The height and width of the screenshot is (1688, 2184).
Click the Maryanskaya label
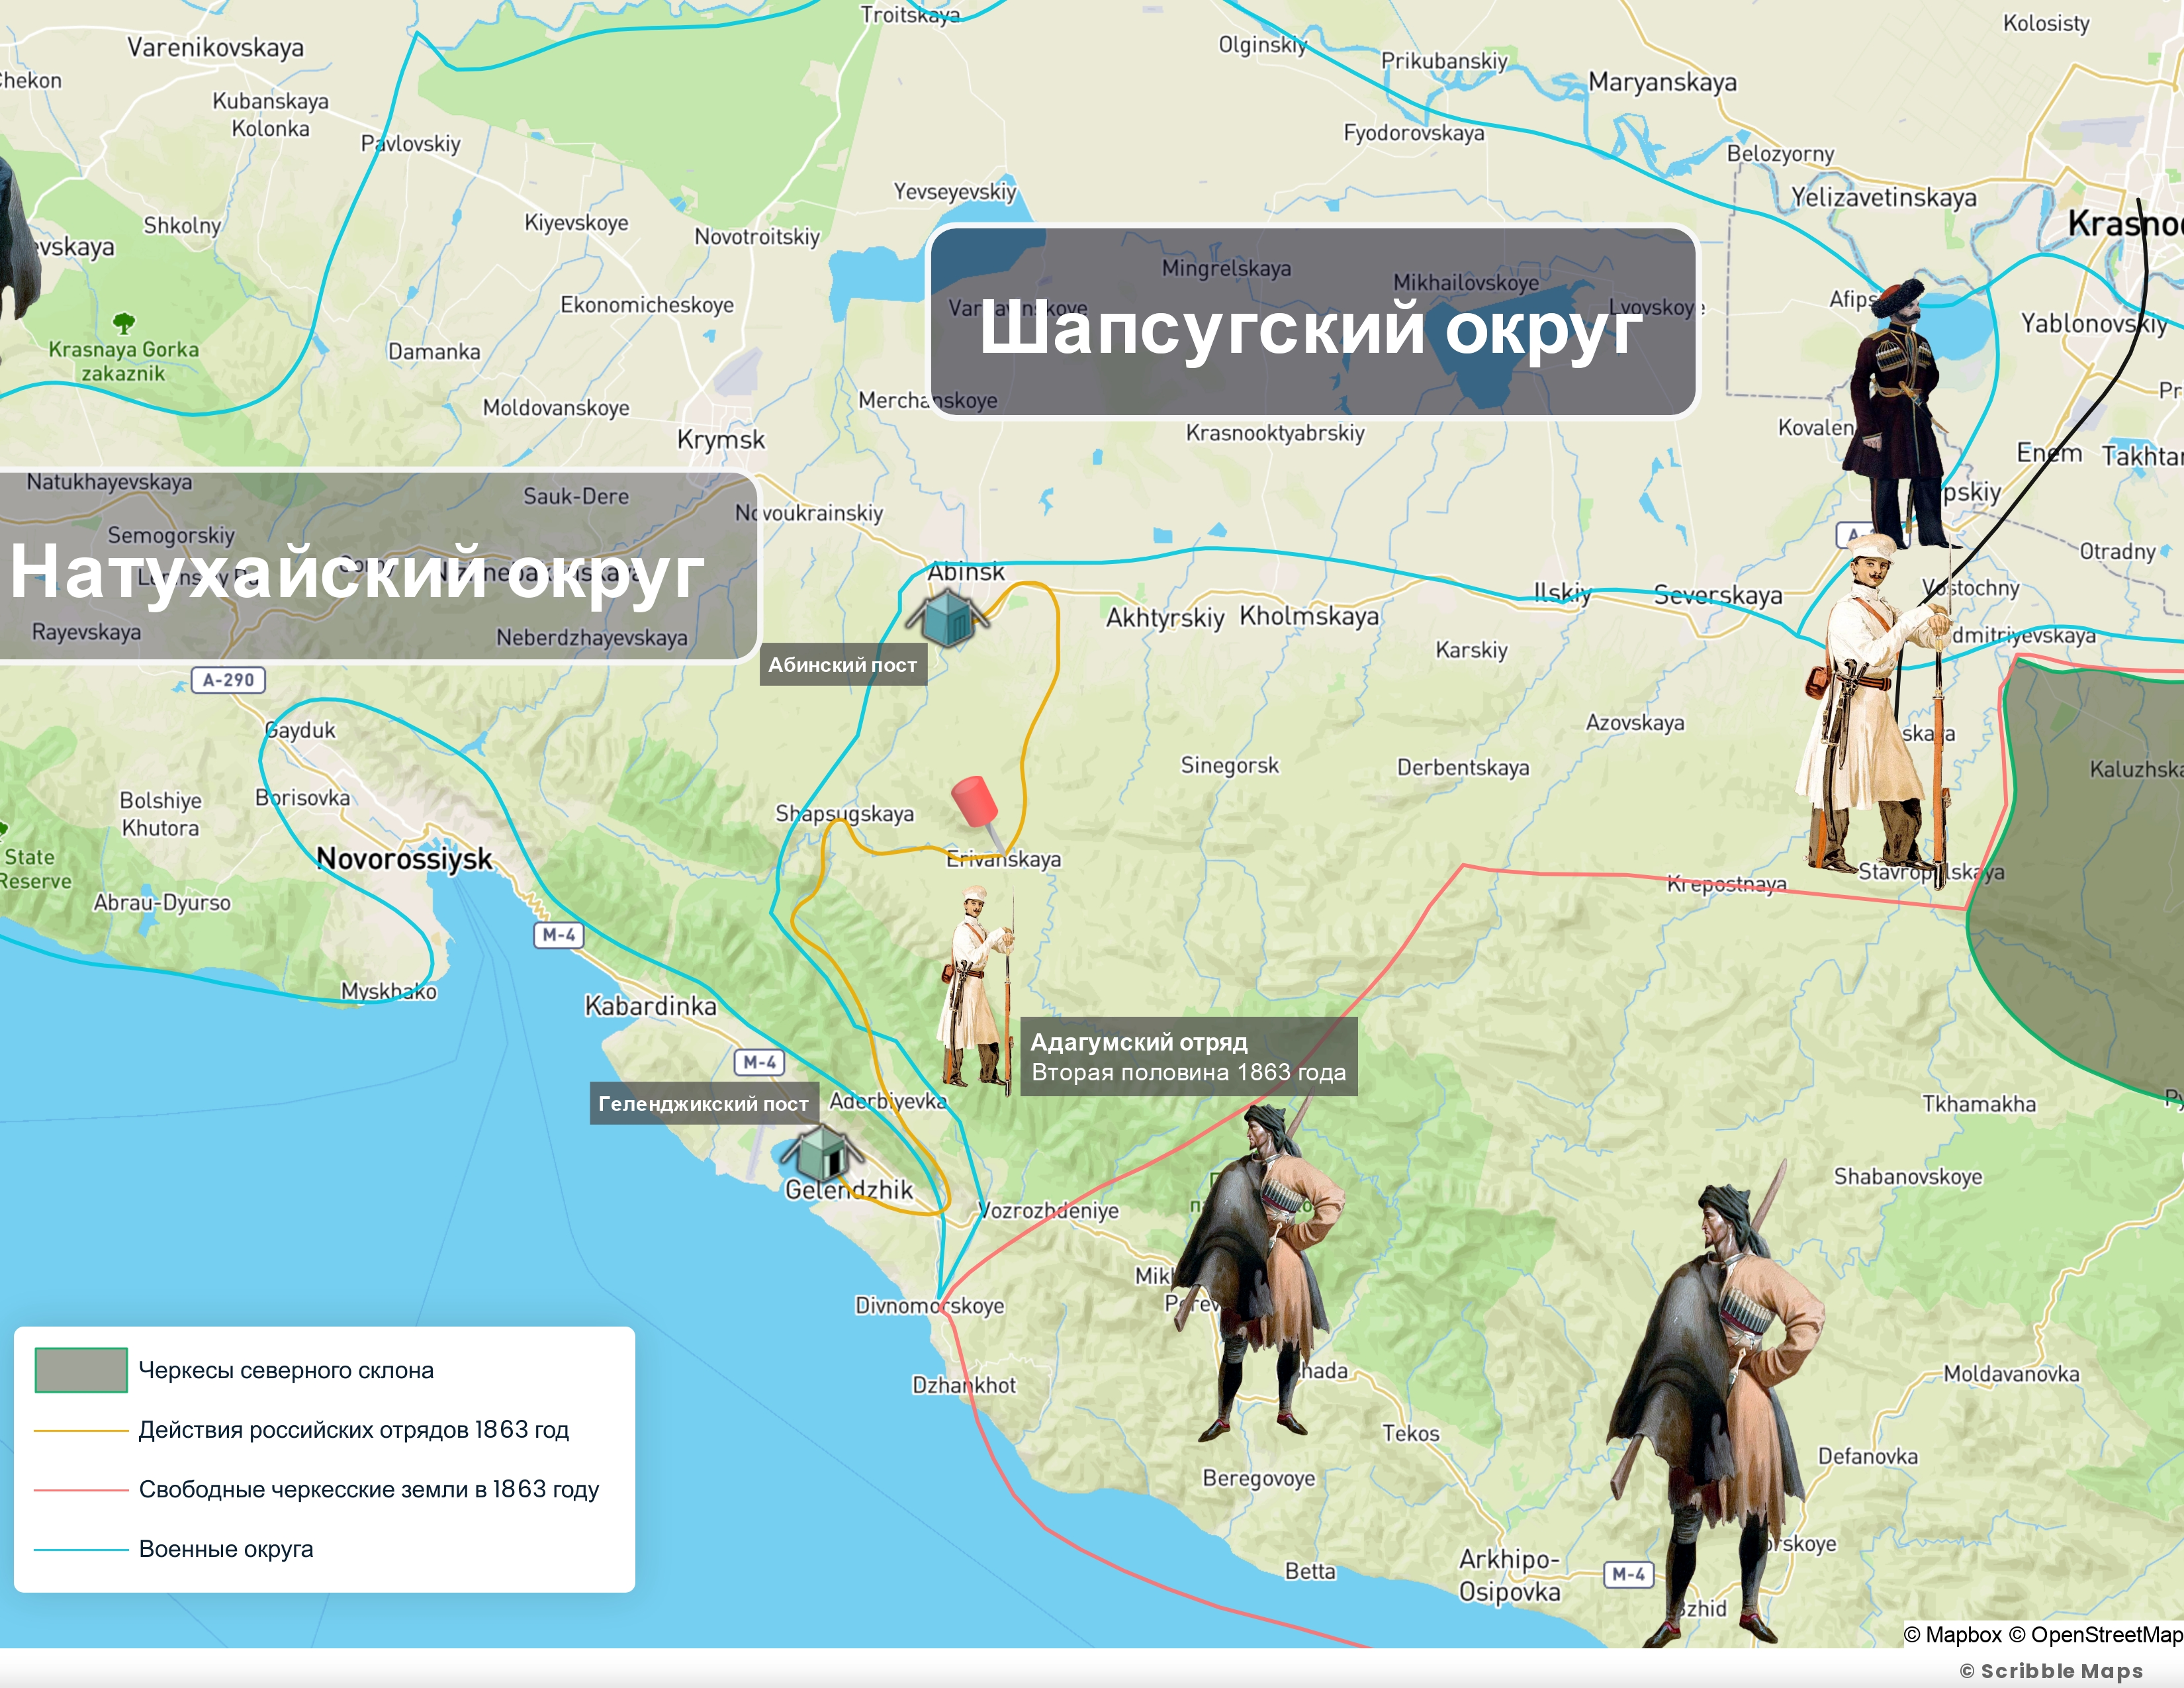1663,82
